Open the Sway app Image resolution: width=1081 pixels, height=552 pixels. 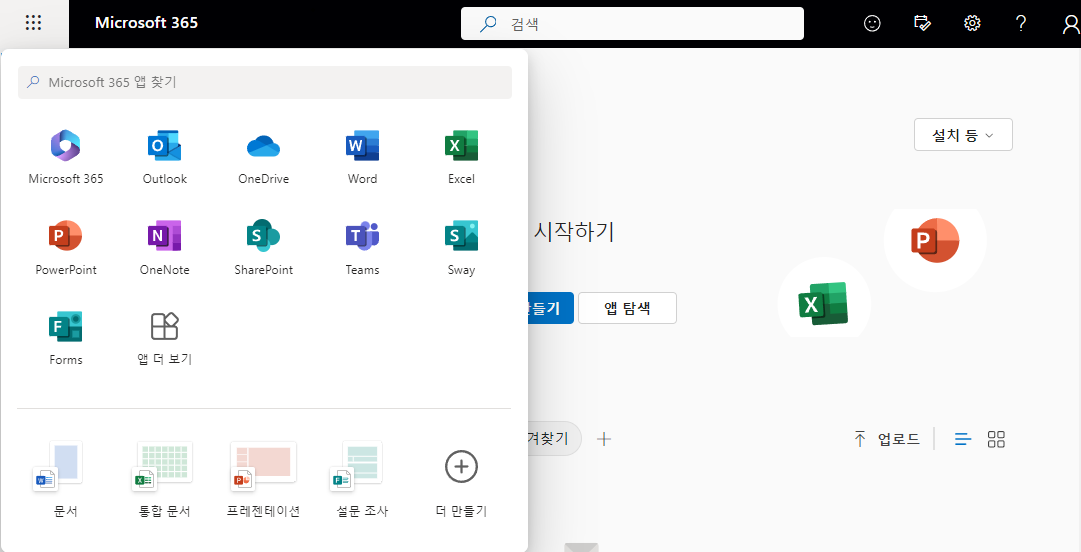461,247
